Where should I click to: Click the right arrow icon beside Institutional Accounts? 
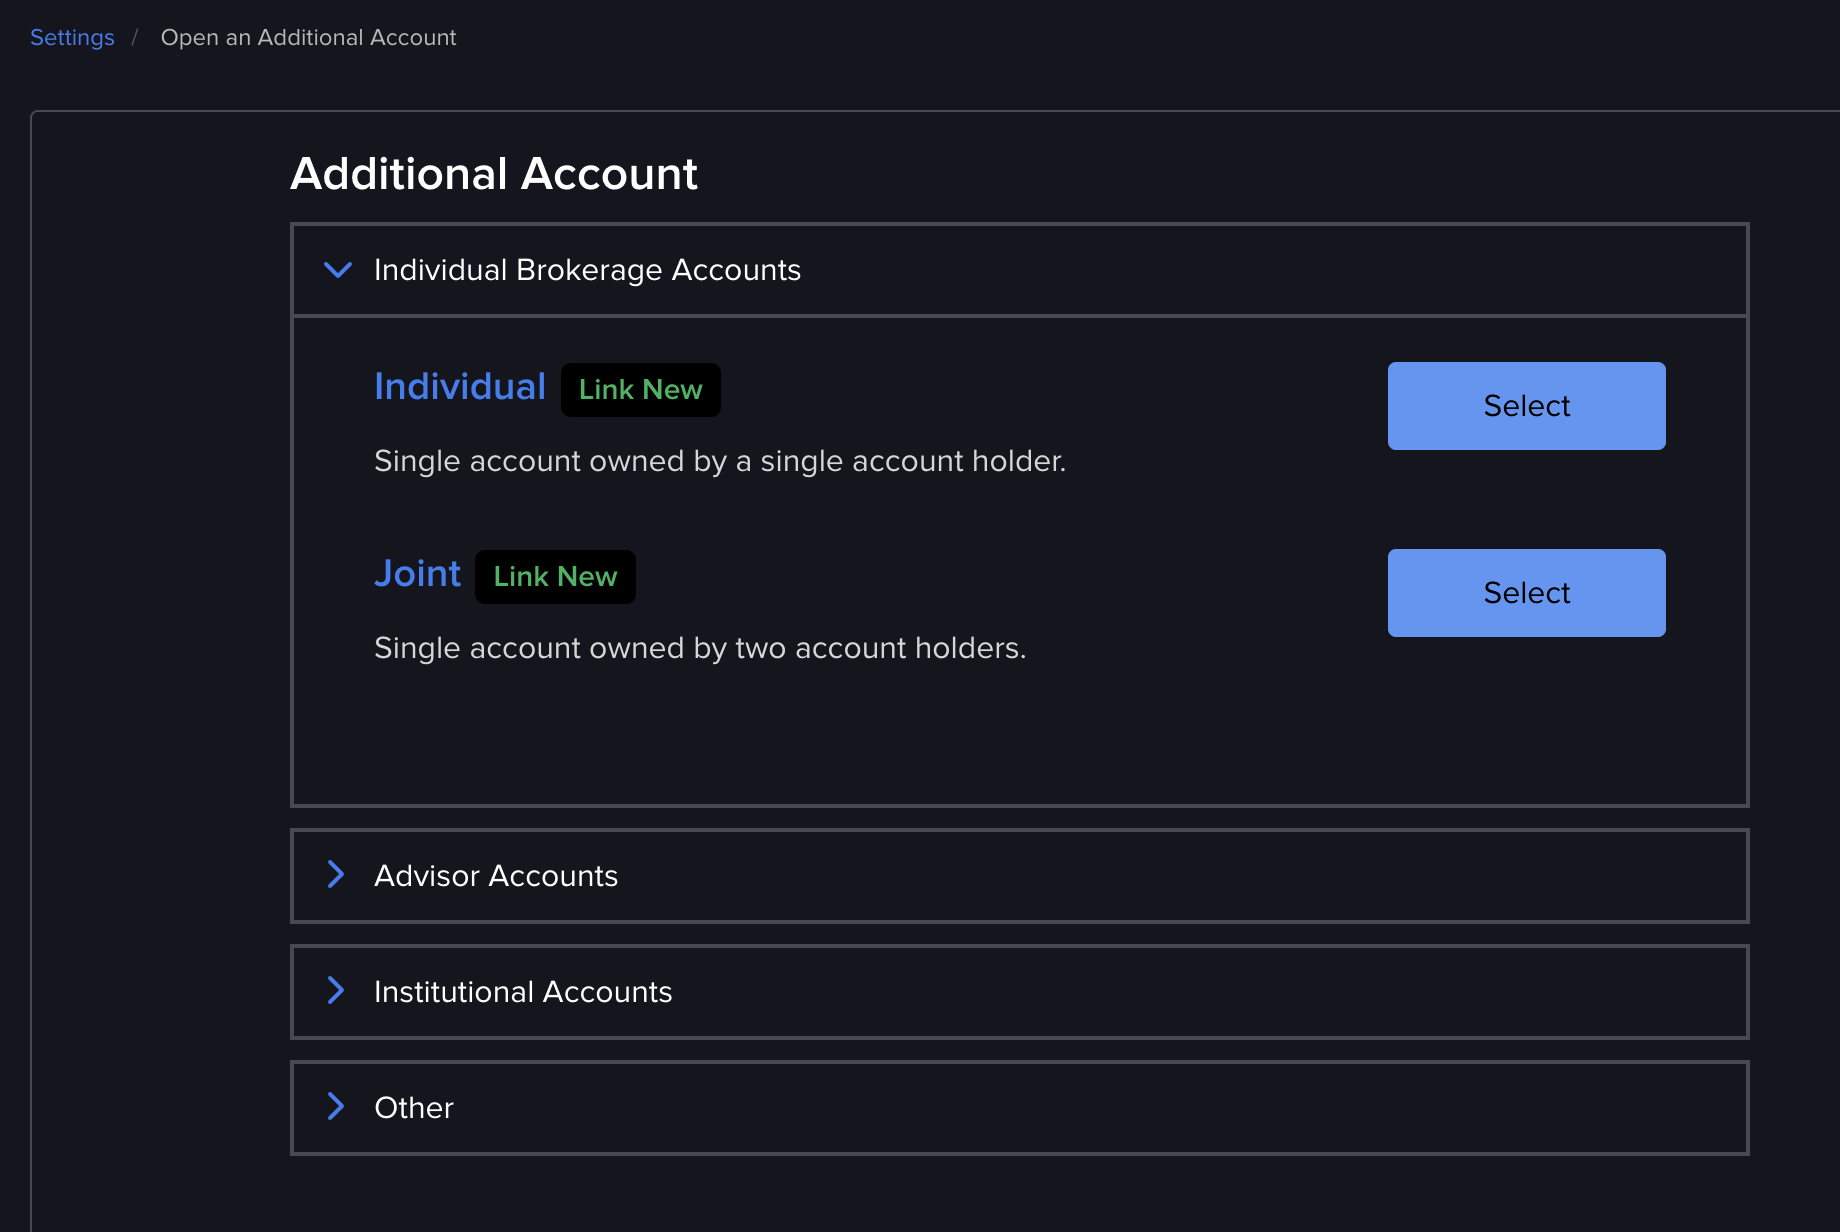[x=335, y=990]
